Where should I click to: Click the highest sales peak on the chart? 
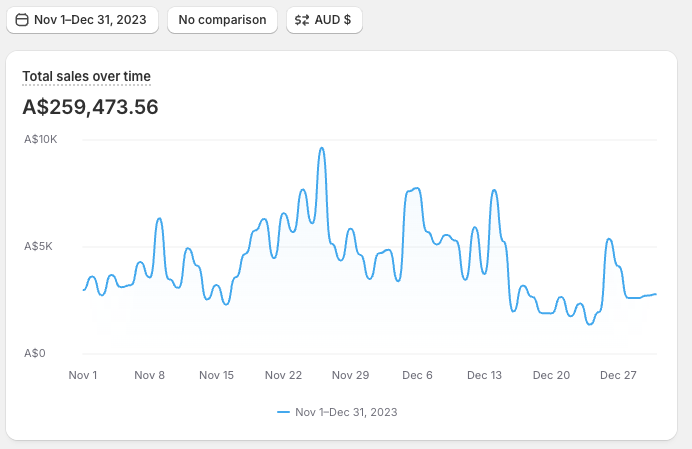pos(322,148)
